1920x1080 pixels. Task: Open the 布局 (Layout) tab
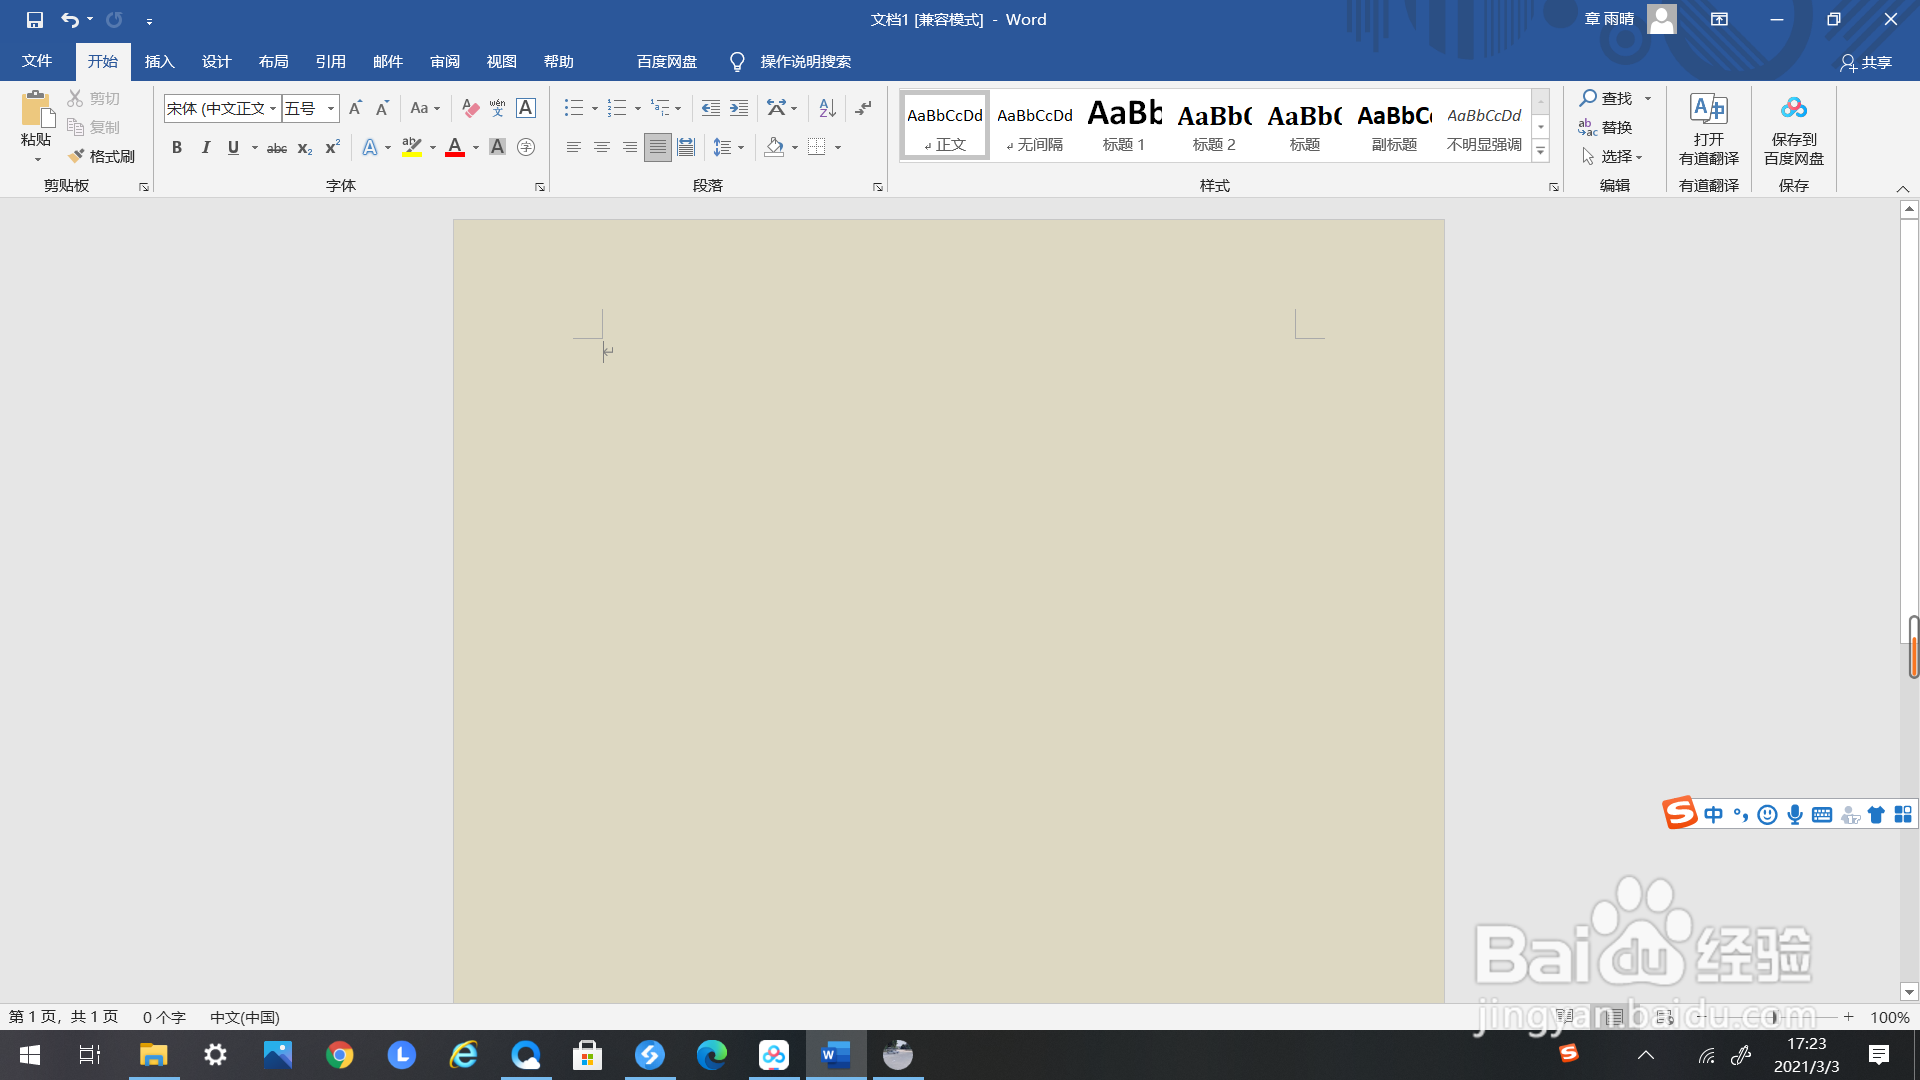[x=273, y=62]
